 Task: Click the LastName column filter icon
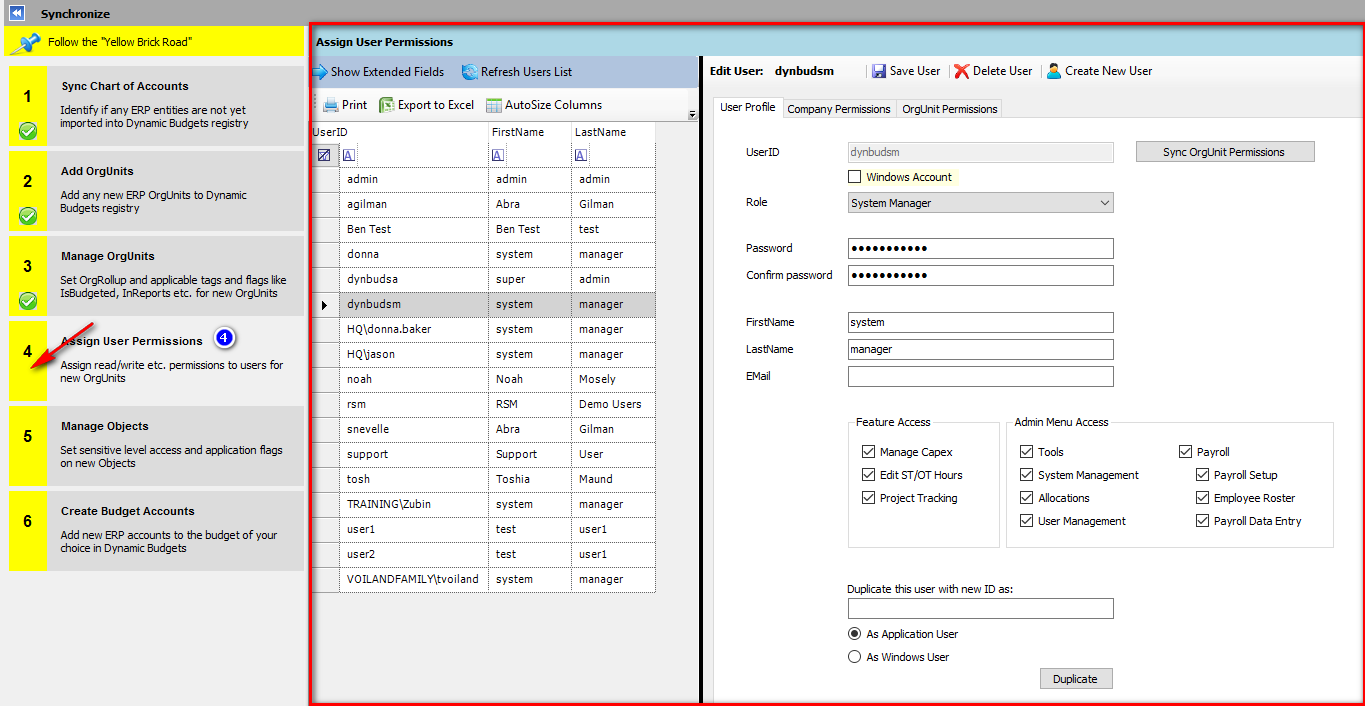tap(581, 155)
